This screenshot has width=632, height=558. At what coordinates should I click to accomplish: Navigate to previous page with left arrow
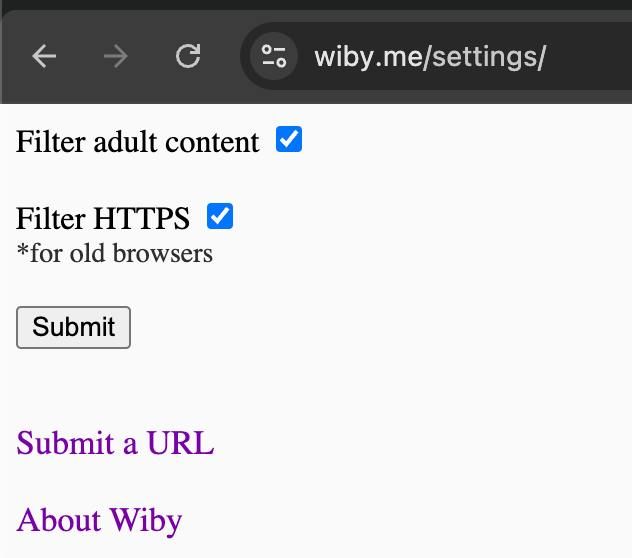[44, 56]
